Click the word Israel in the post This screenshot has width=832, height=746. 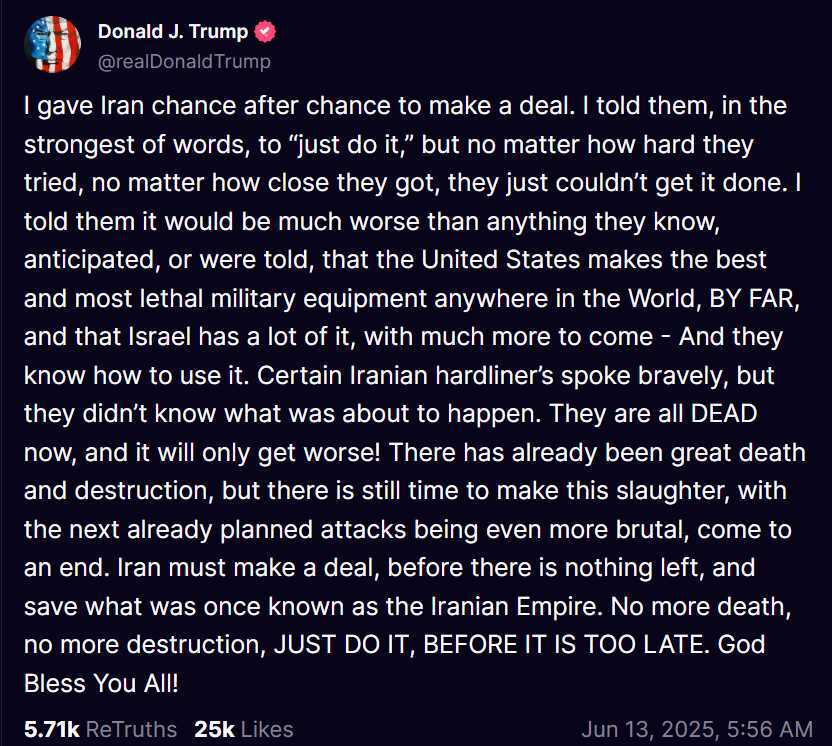pyautogui.click(x=160, y=337)
